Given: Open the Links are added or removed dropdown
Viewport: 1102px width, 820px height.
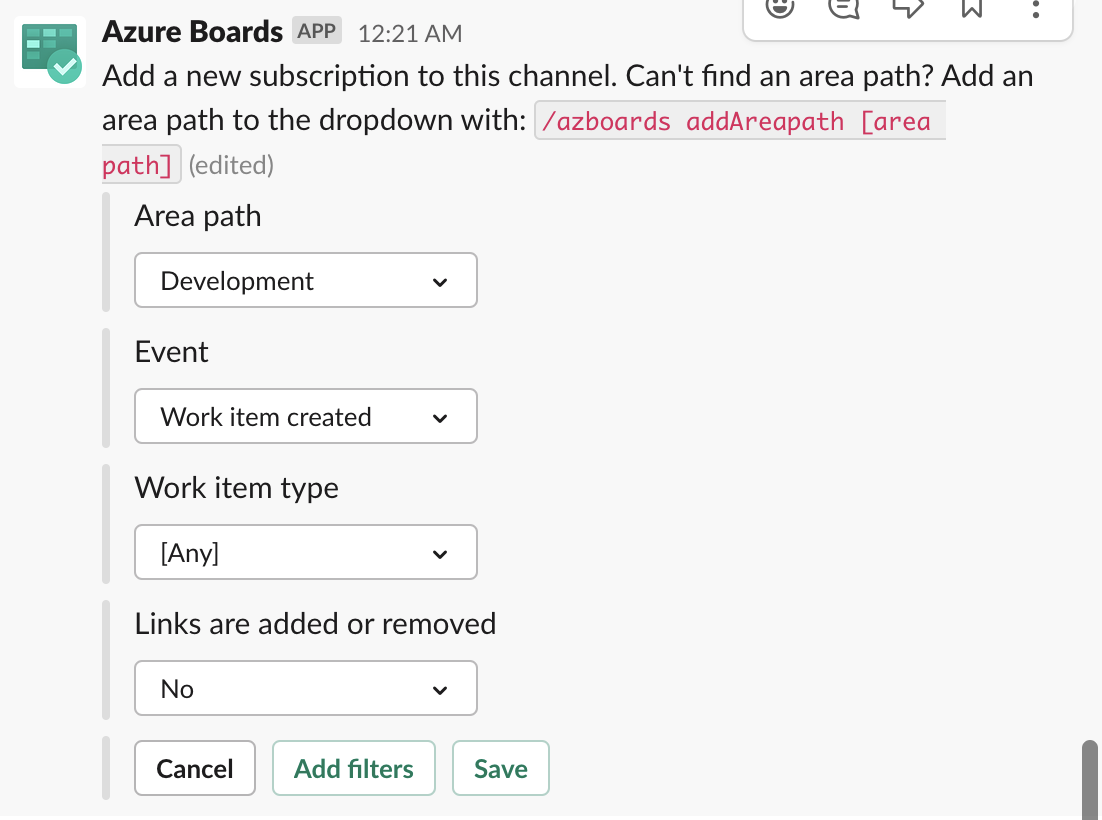Looking at the screenshot, I should (x=305, y=688).
